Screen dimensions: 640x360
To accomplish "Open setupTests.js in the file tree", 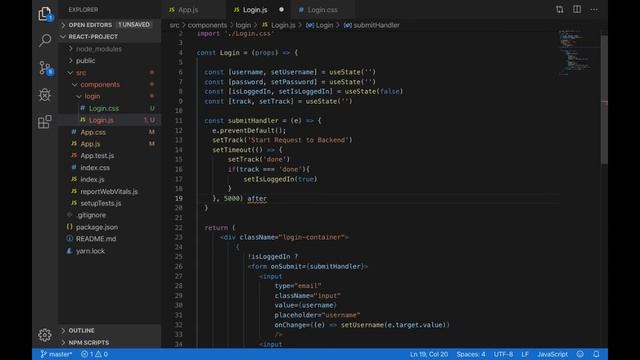I will click(x=101, y=203).
